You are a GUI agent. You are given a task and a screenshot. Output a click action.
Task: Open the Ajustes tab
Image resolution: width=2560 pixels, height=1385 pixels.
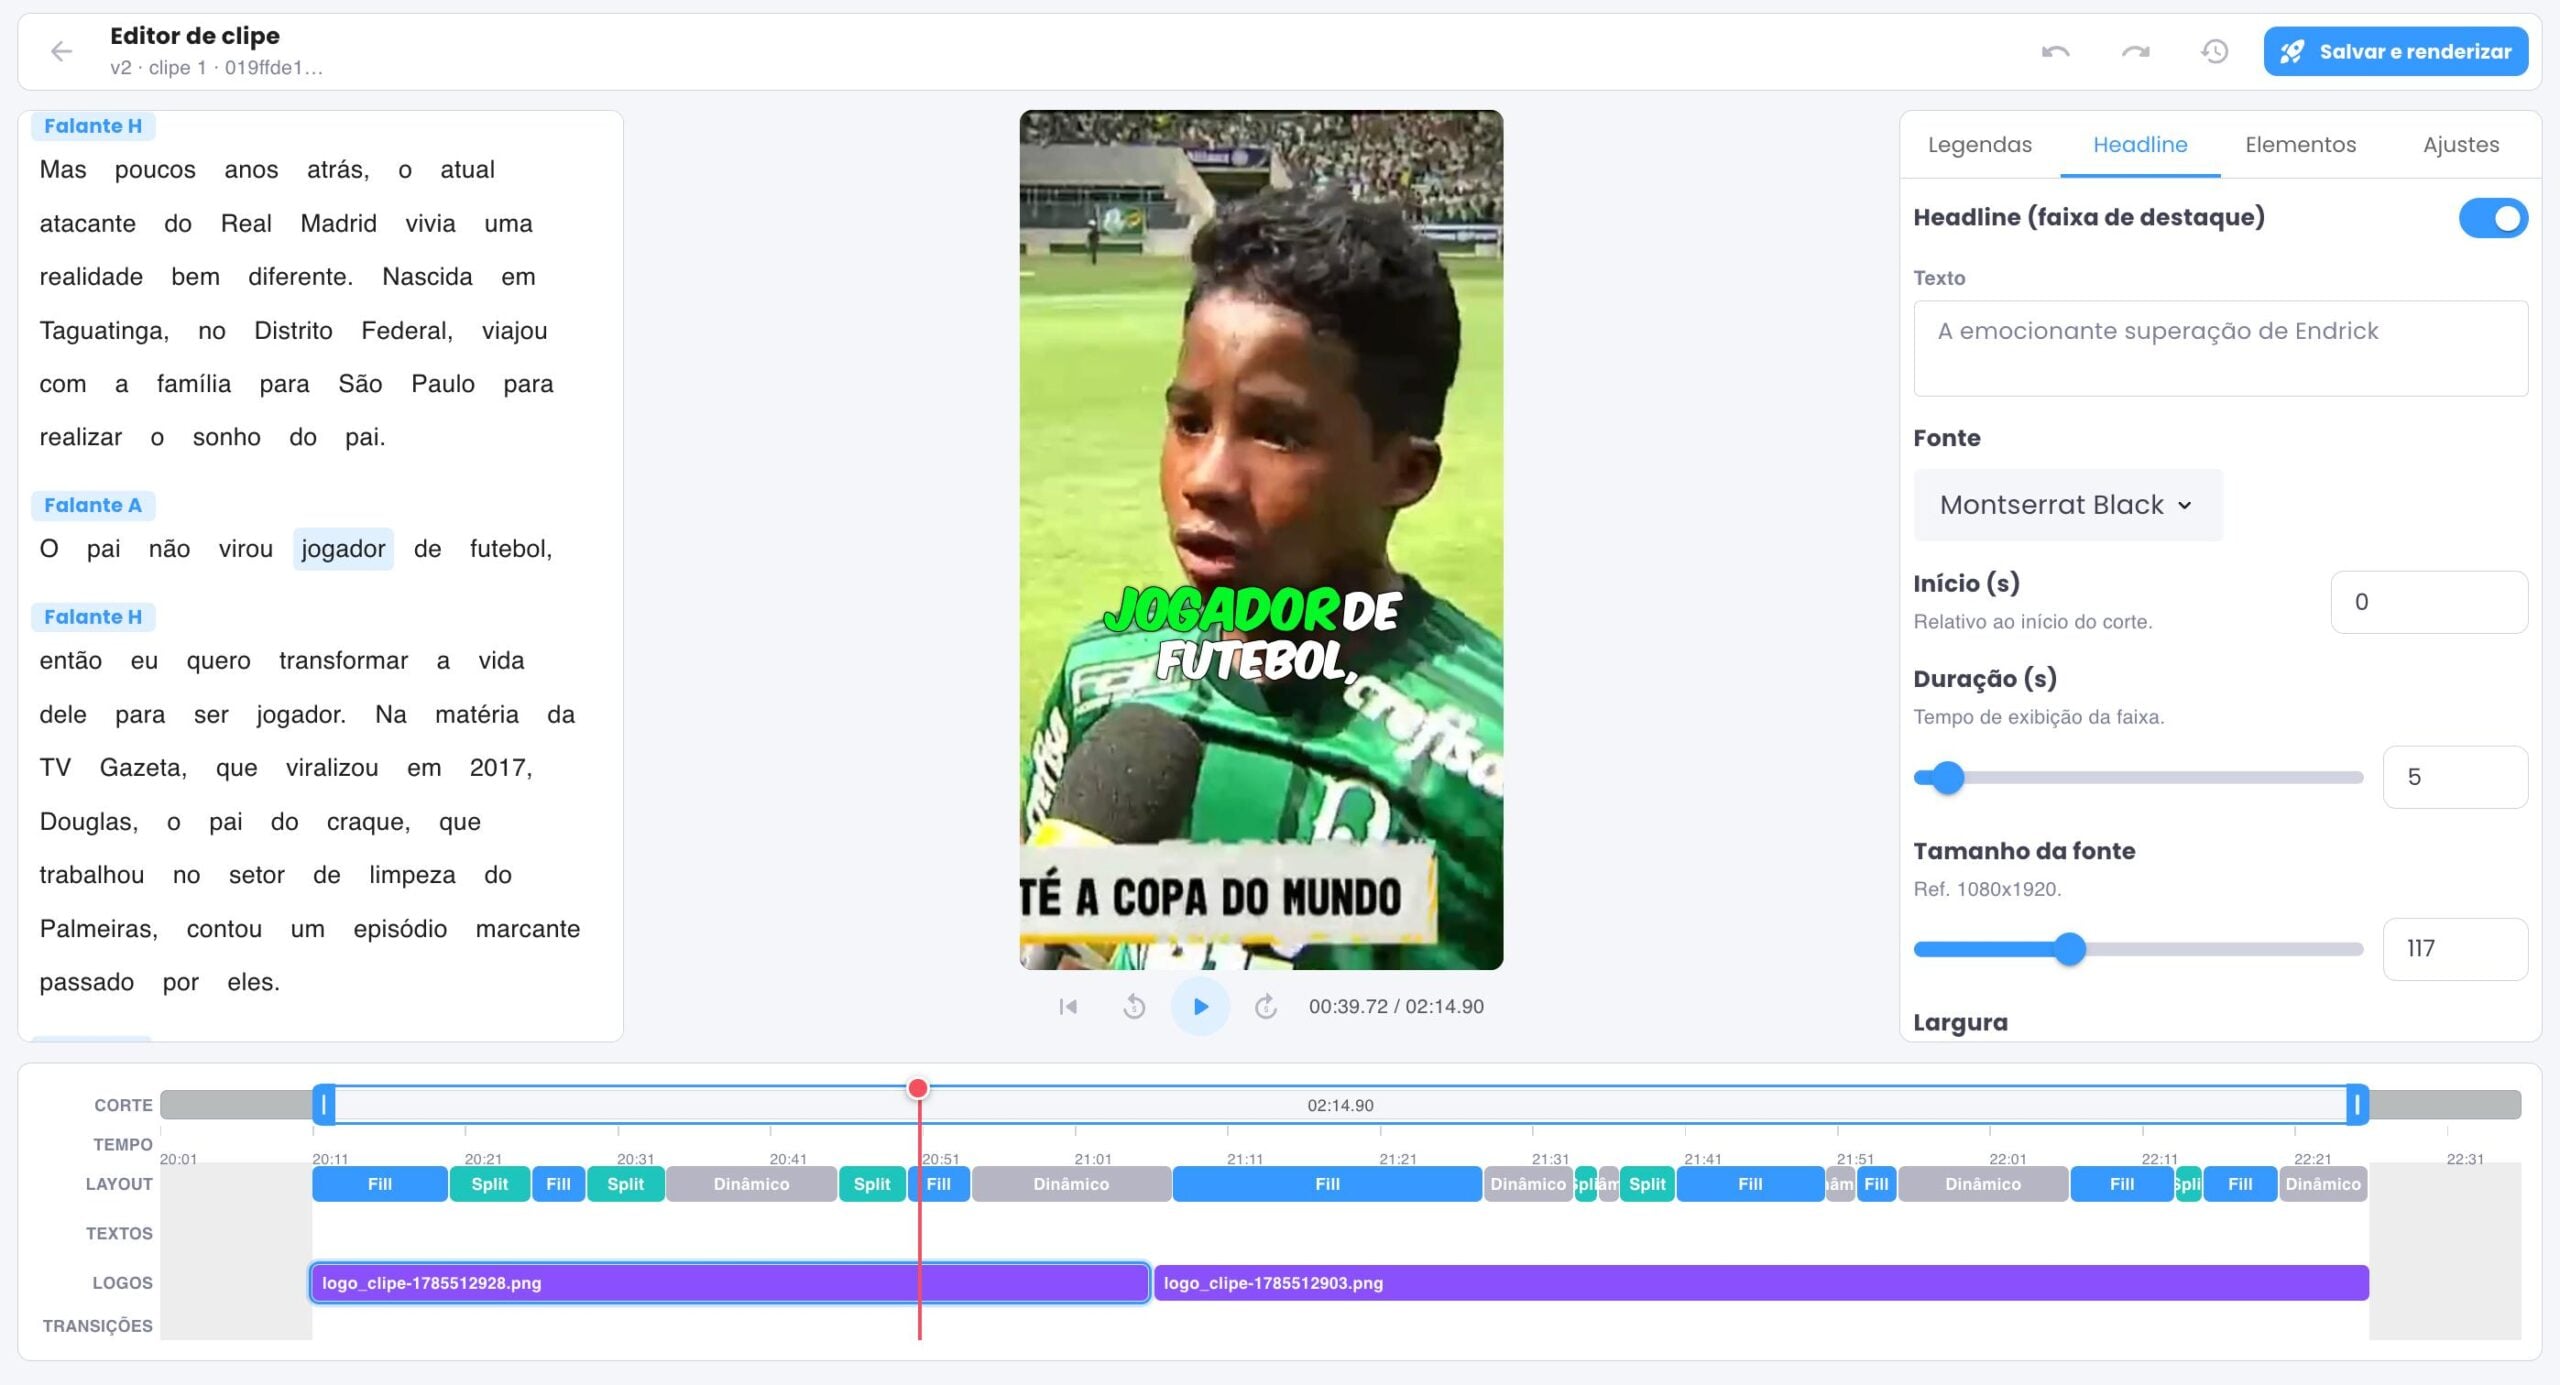pos(2460,144)
